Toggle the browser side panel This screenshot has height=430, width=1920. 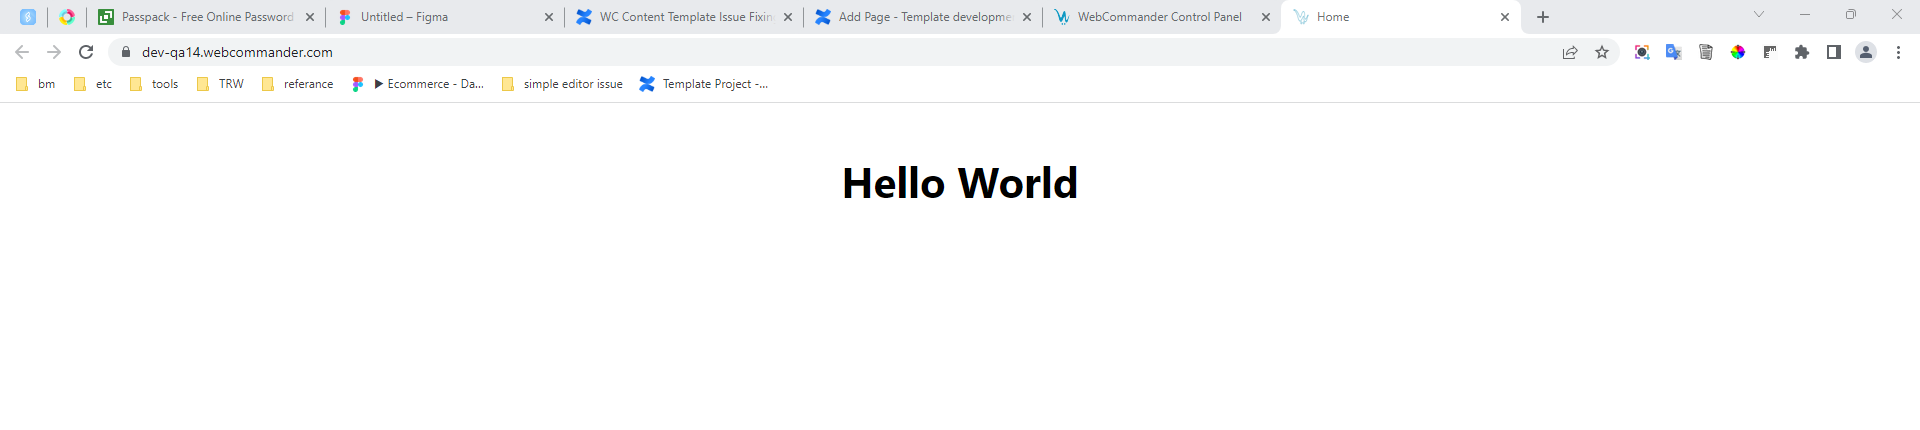[1834, 52]
